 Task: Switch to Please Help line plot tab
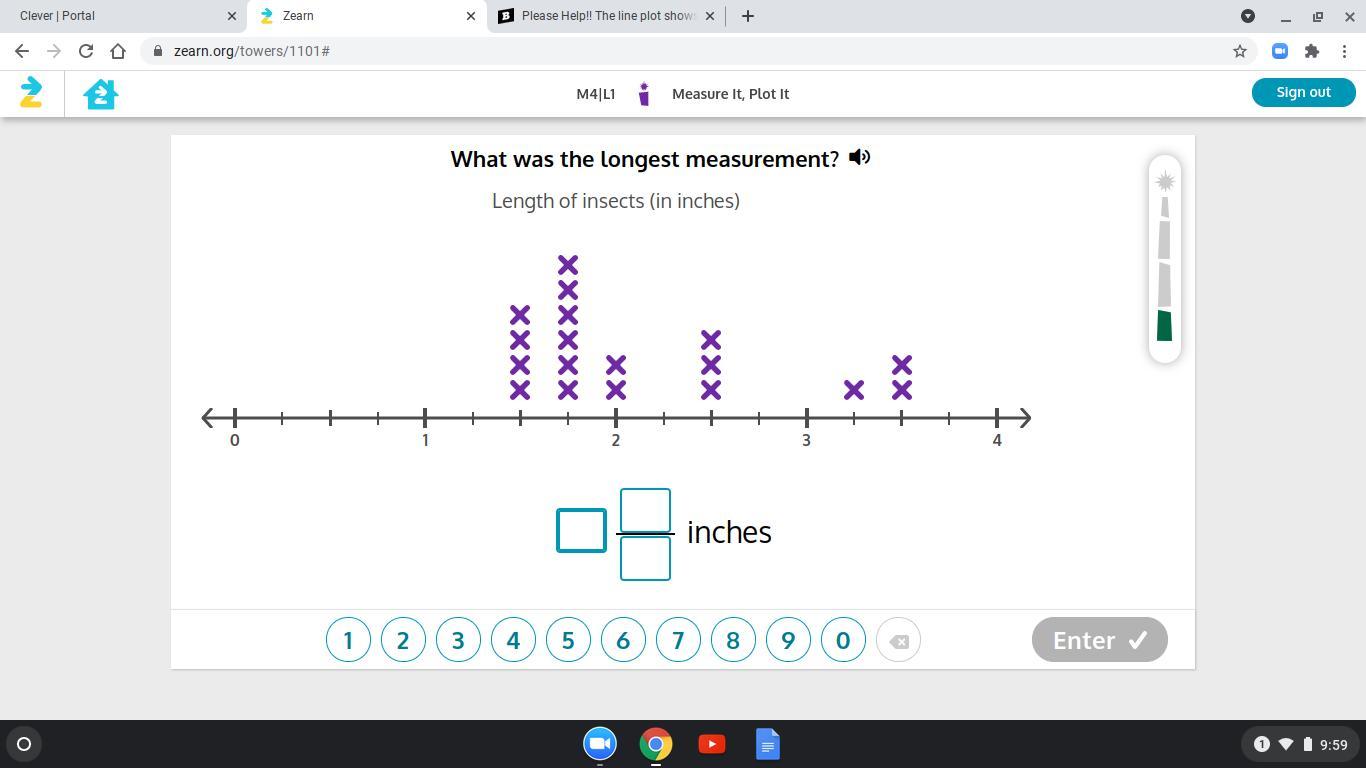[x=606, y=16]
